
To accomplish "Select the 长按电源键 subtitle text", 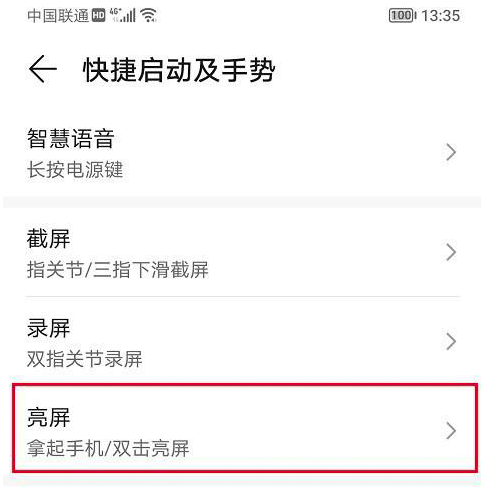I will [75, 169].
